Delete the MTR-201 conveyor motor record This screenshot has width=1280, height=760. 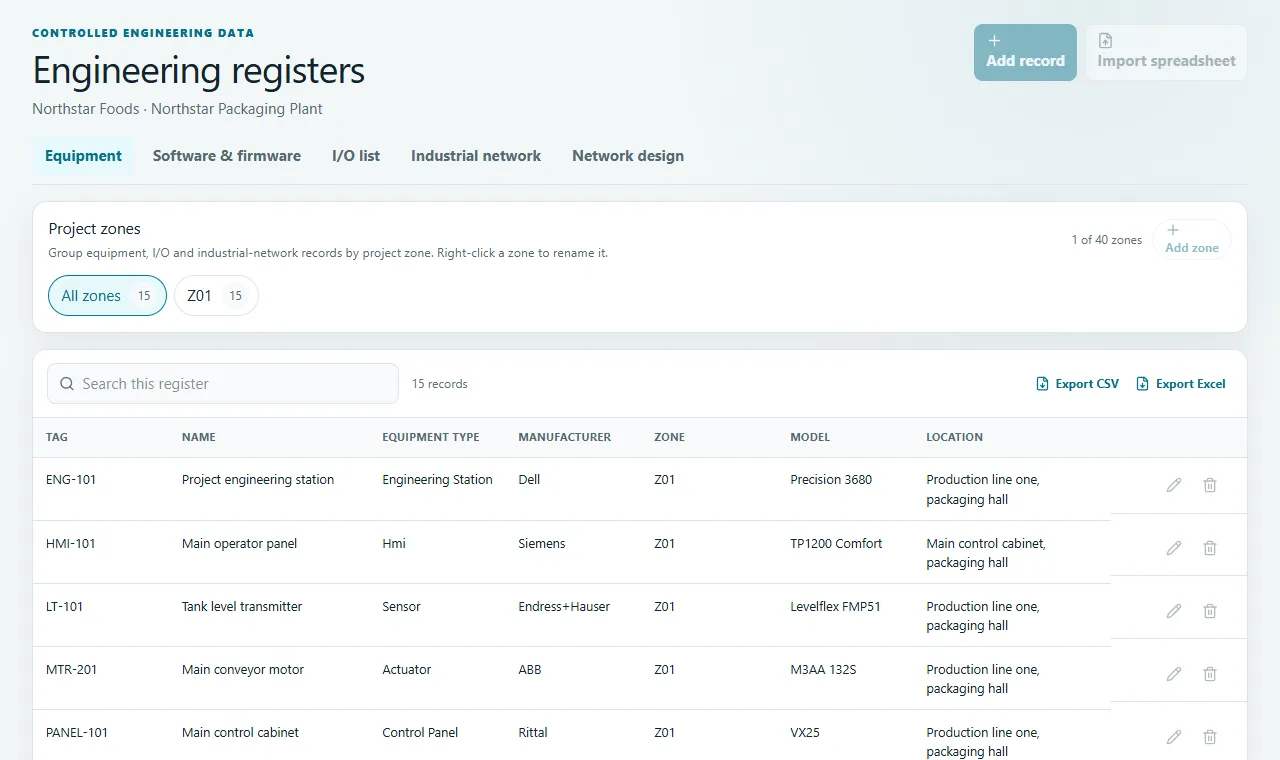click(1210, 674)
